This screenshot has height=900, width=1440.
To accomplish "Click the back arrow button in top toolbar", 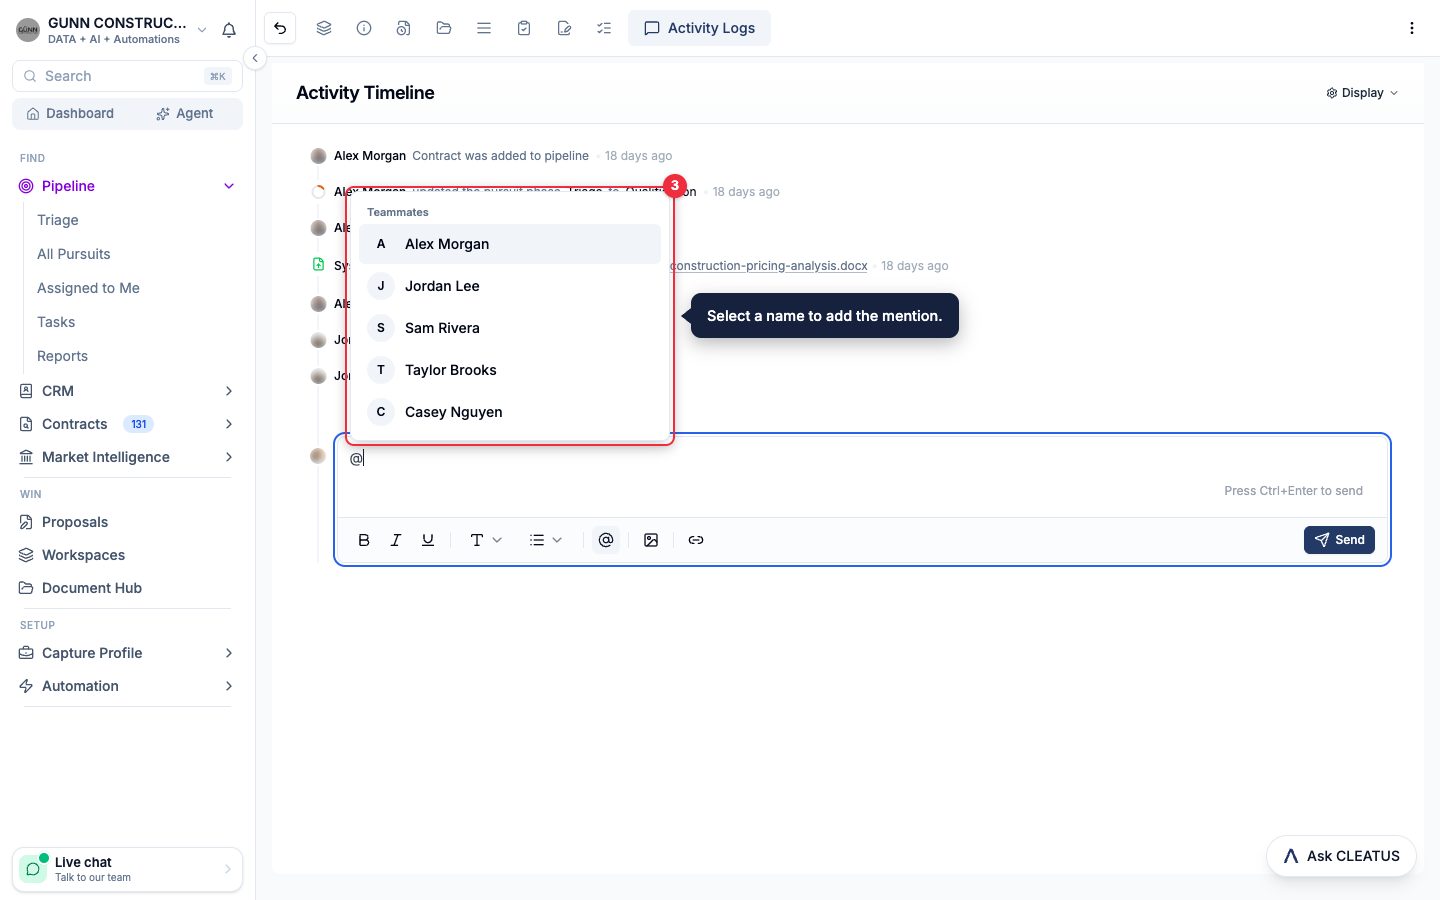I will coord(280,28).
